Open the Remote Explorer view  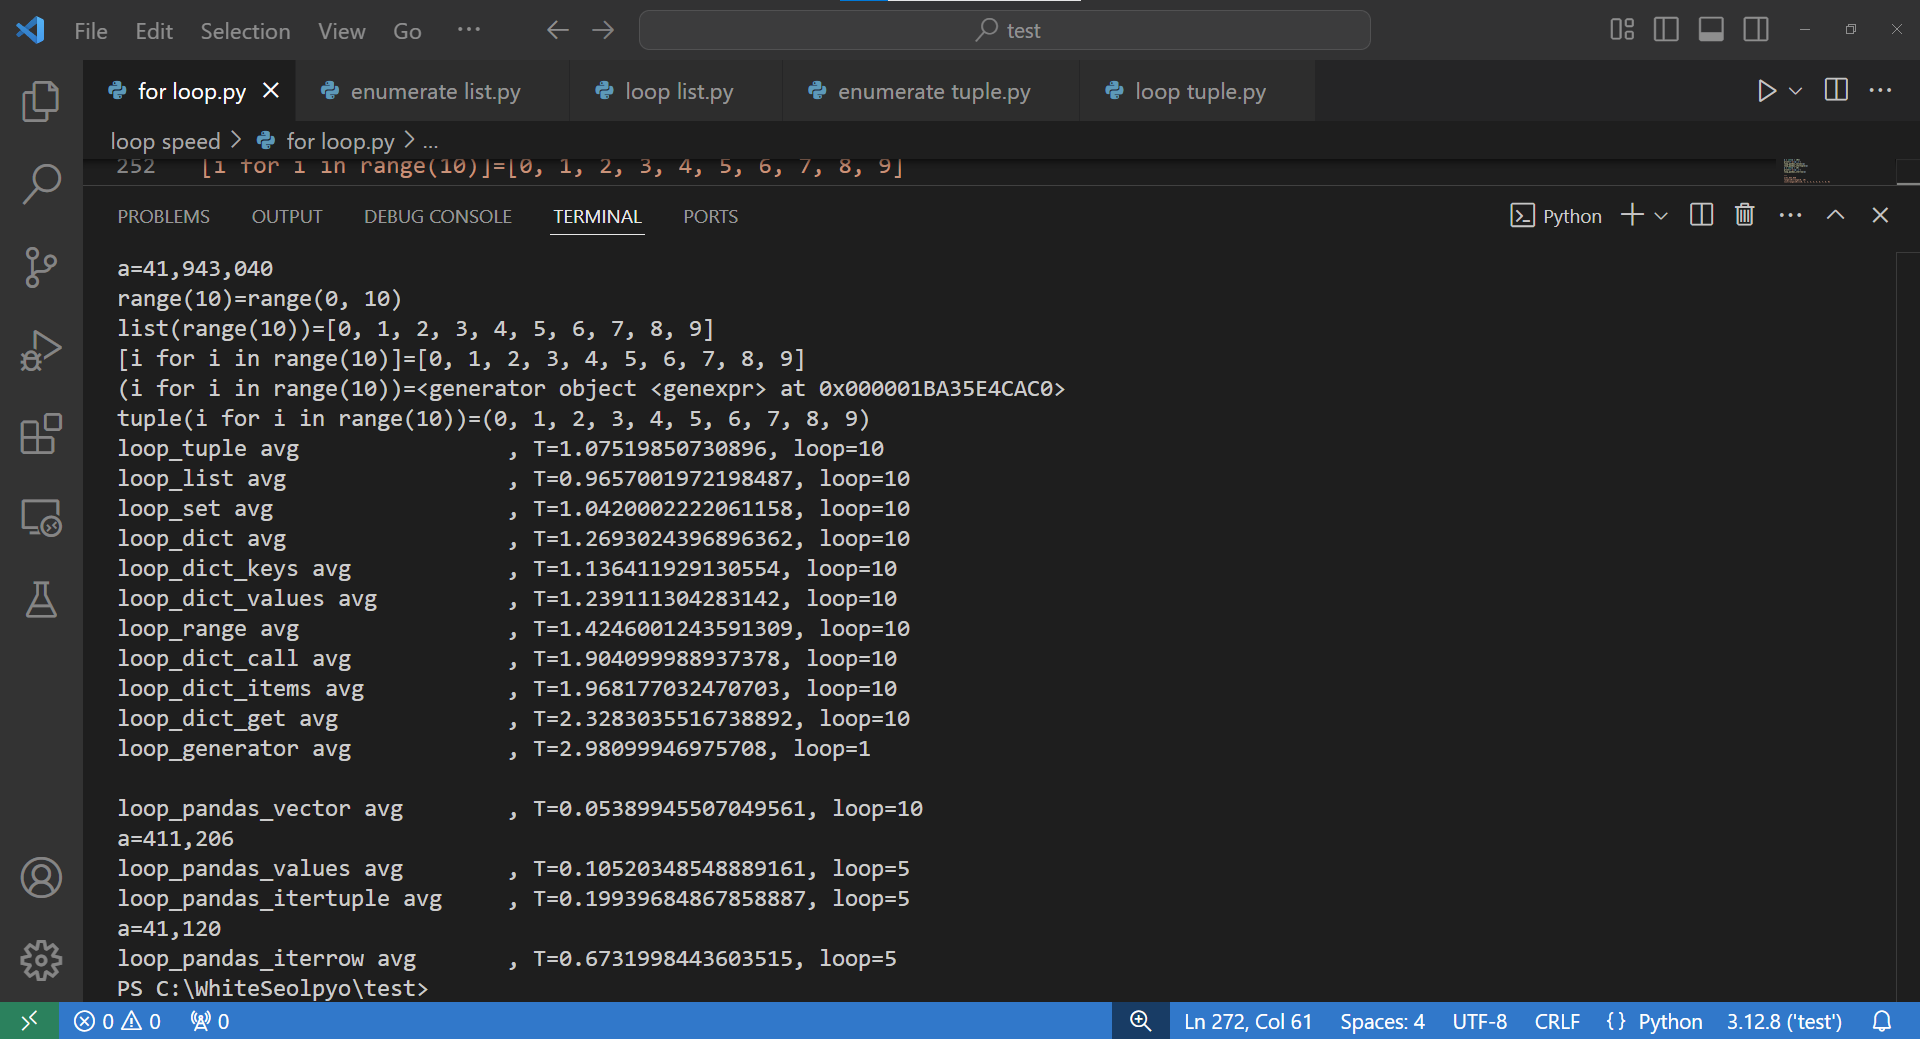click(x=41, y=517)
